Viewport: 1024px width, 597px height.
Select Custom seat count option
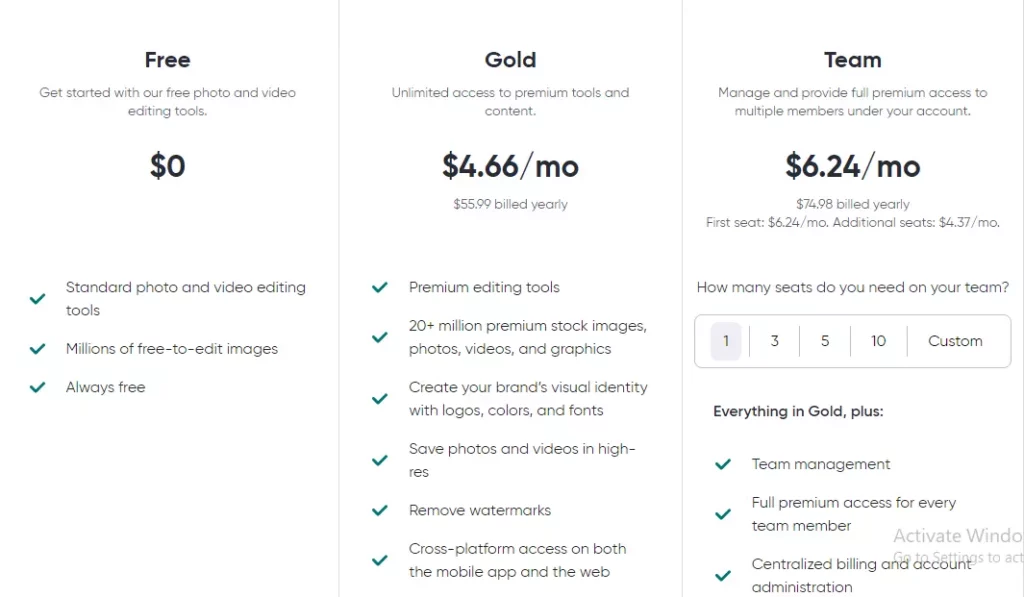click(x=955, y=341)
